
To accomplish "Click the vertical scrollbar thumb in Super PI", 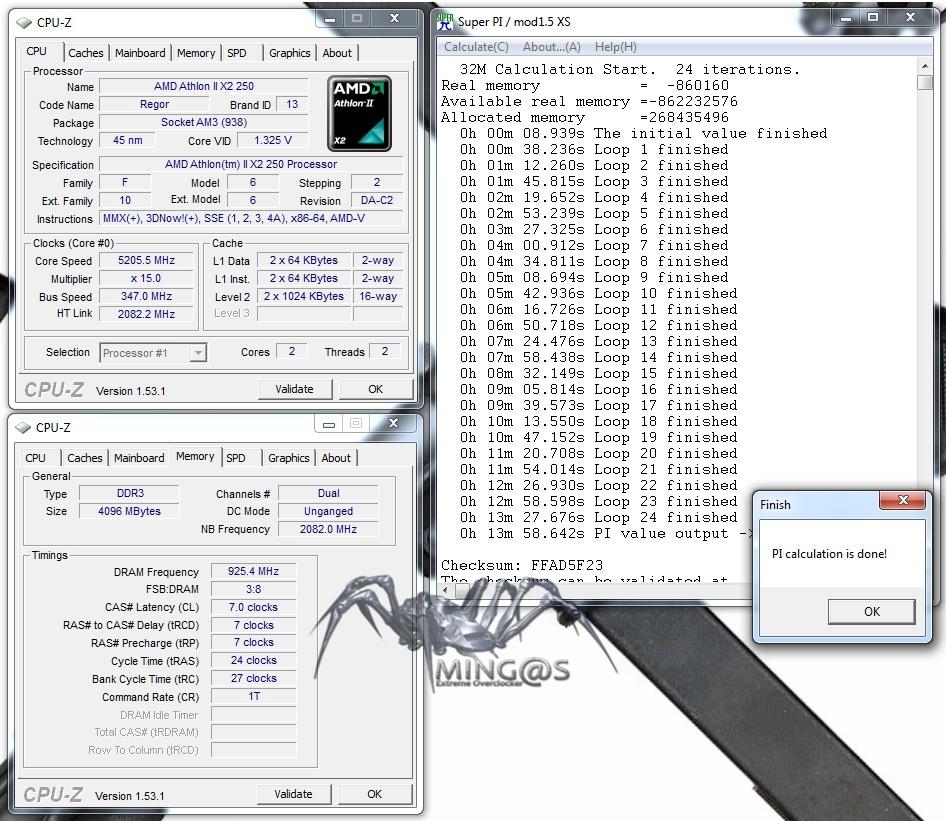I will point(924,82).
